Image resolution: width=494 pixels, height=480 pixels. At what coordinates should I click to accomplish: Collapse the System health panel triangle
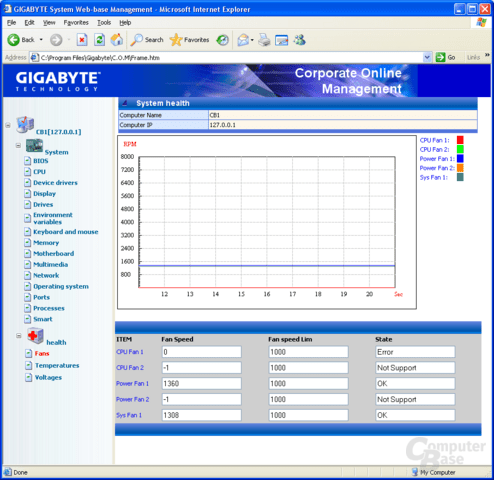point(125,103)
